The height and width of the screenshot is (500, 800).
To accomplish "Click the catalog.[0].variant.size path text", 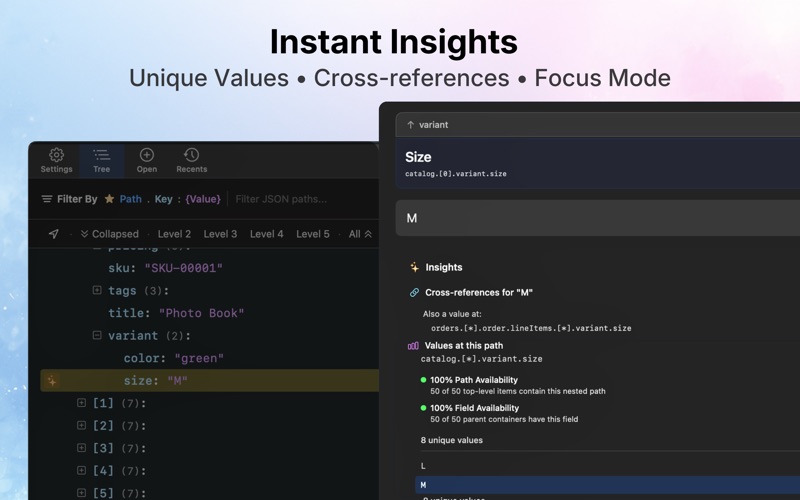I will click(x=456, y=173).
